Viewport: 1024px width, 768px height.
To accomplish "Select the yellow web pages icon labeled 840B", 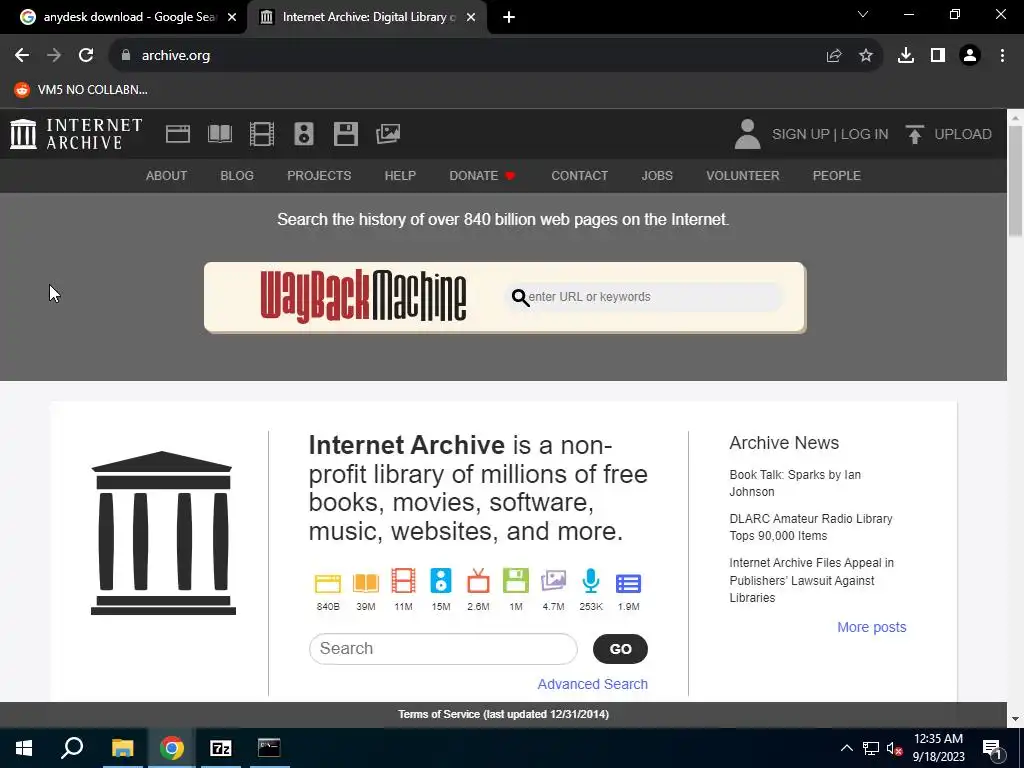I will point(328,583).
